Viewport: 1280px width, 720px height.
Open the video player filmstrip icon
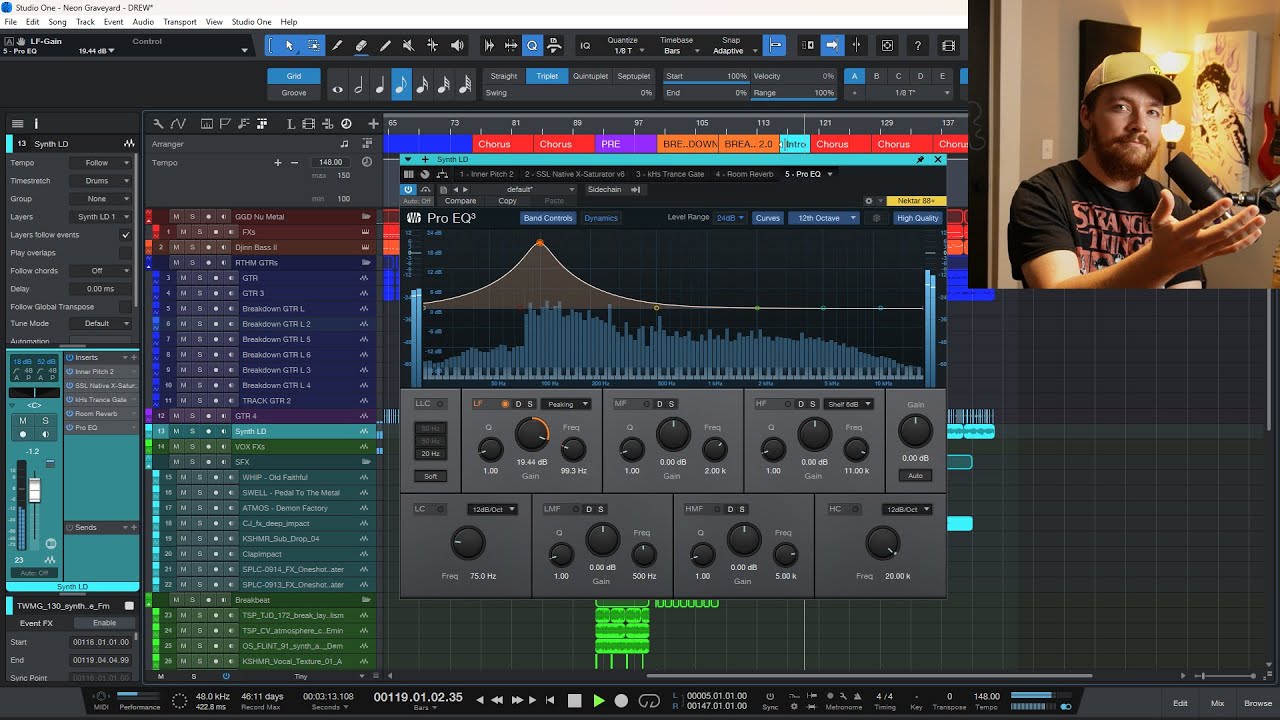[x=948, y=46]
